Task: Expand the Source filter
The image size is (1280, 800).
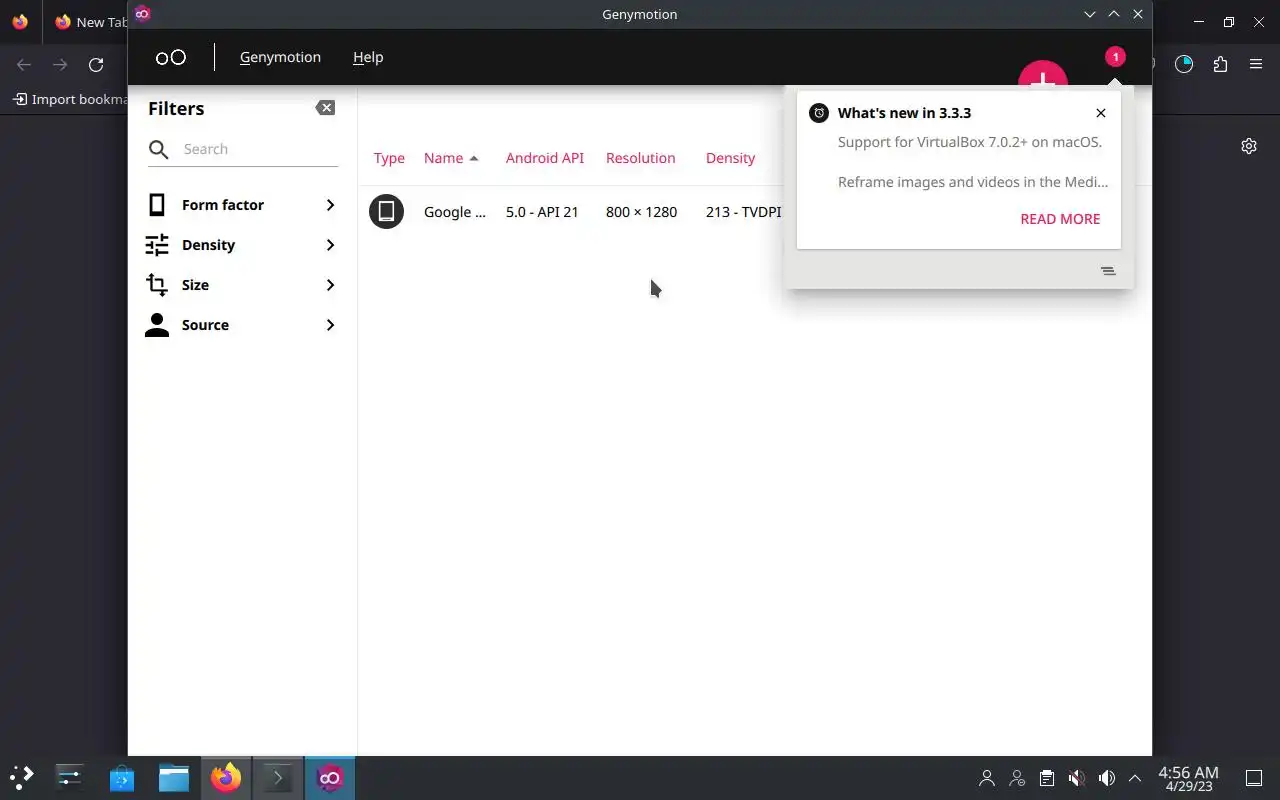Action: (242, 325)
